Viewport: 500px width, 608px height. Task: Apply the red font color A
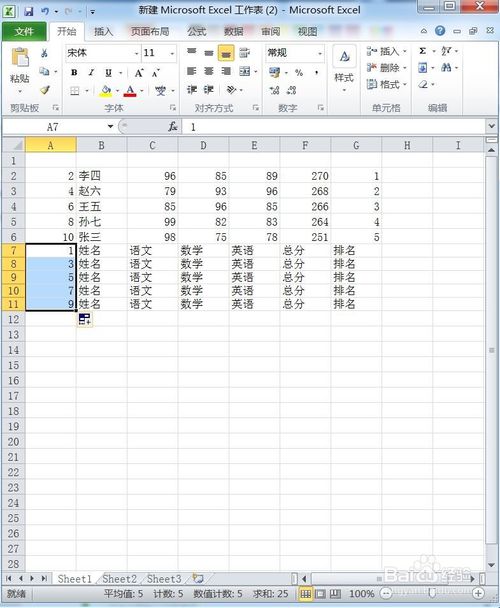(130, 91)
